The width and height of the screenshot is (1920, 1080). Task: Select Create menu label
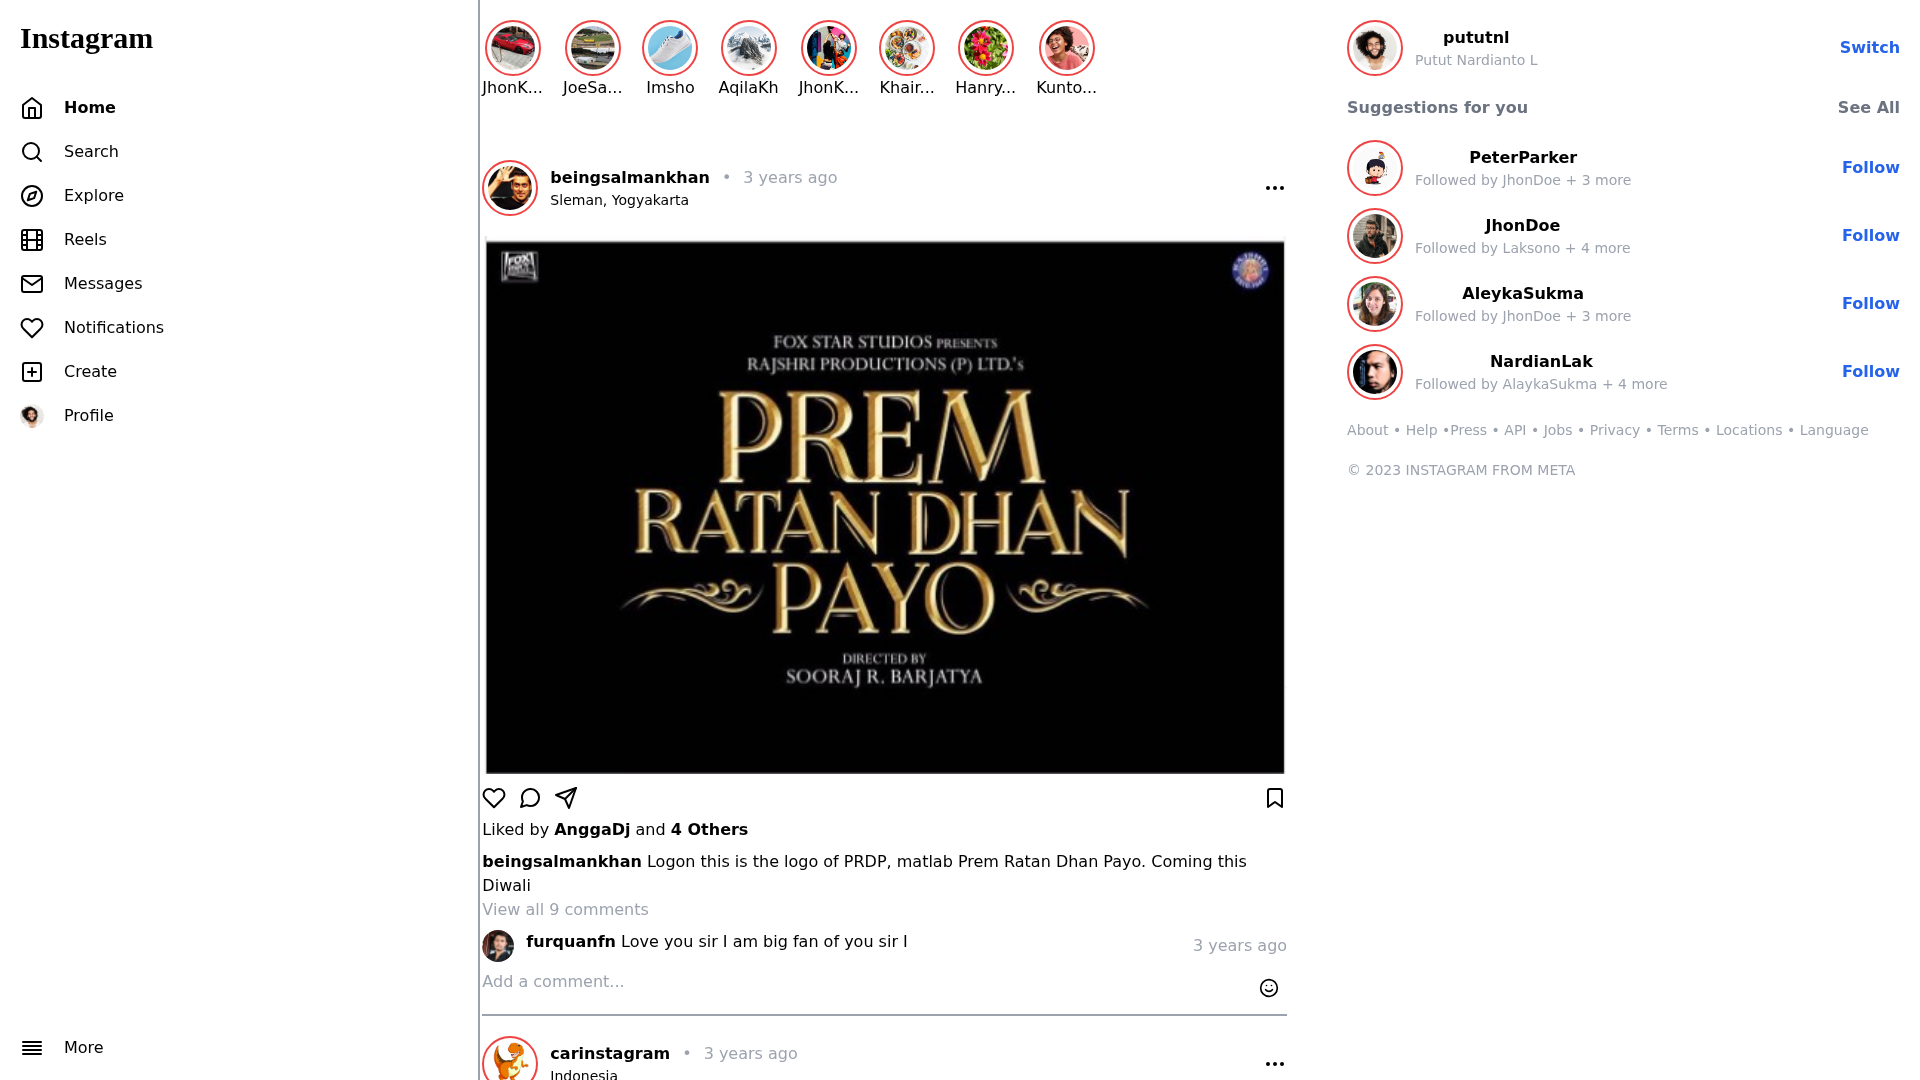coord(90,372)
